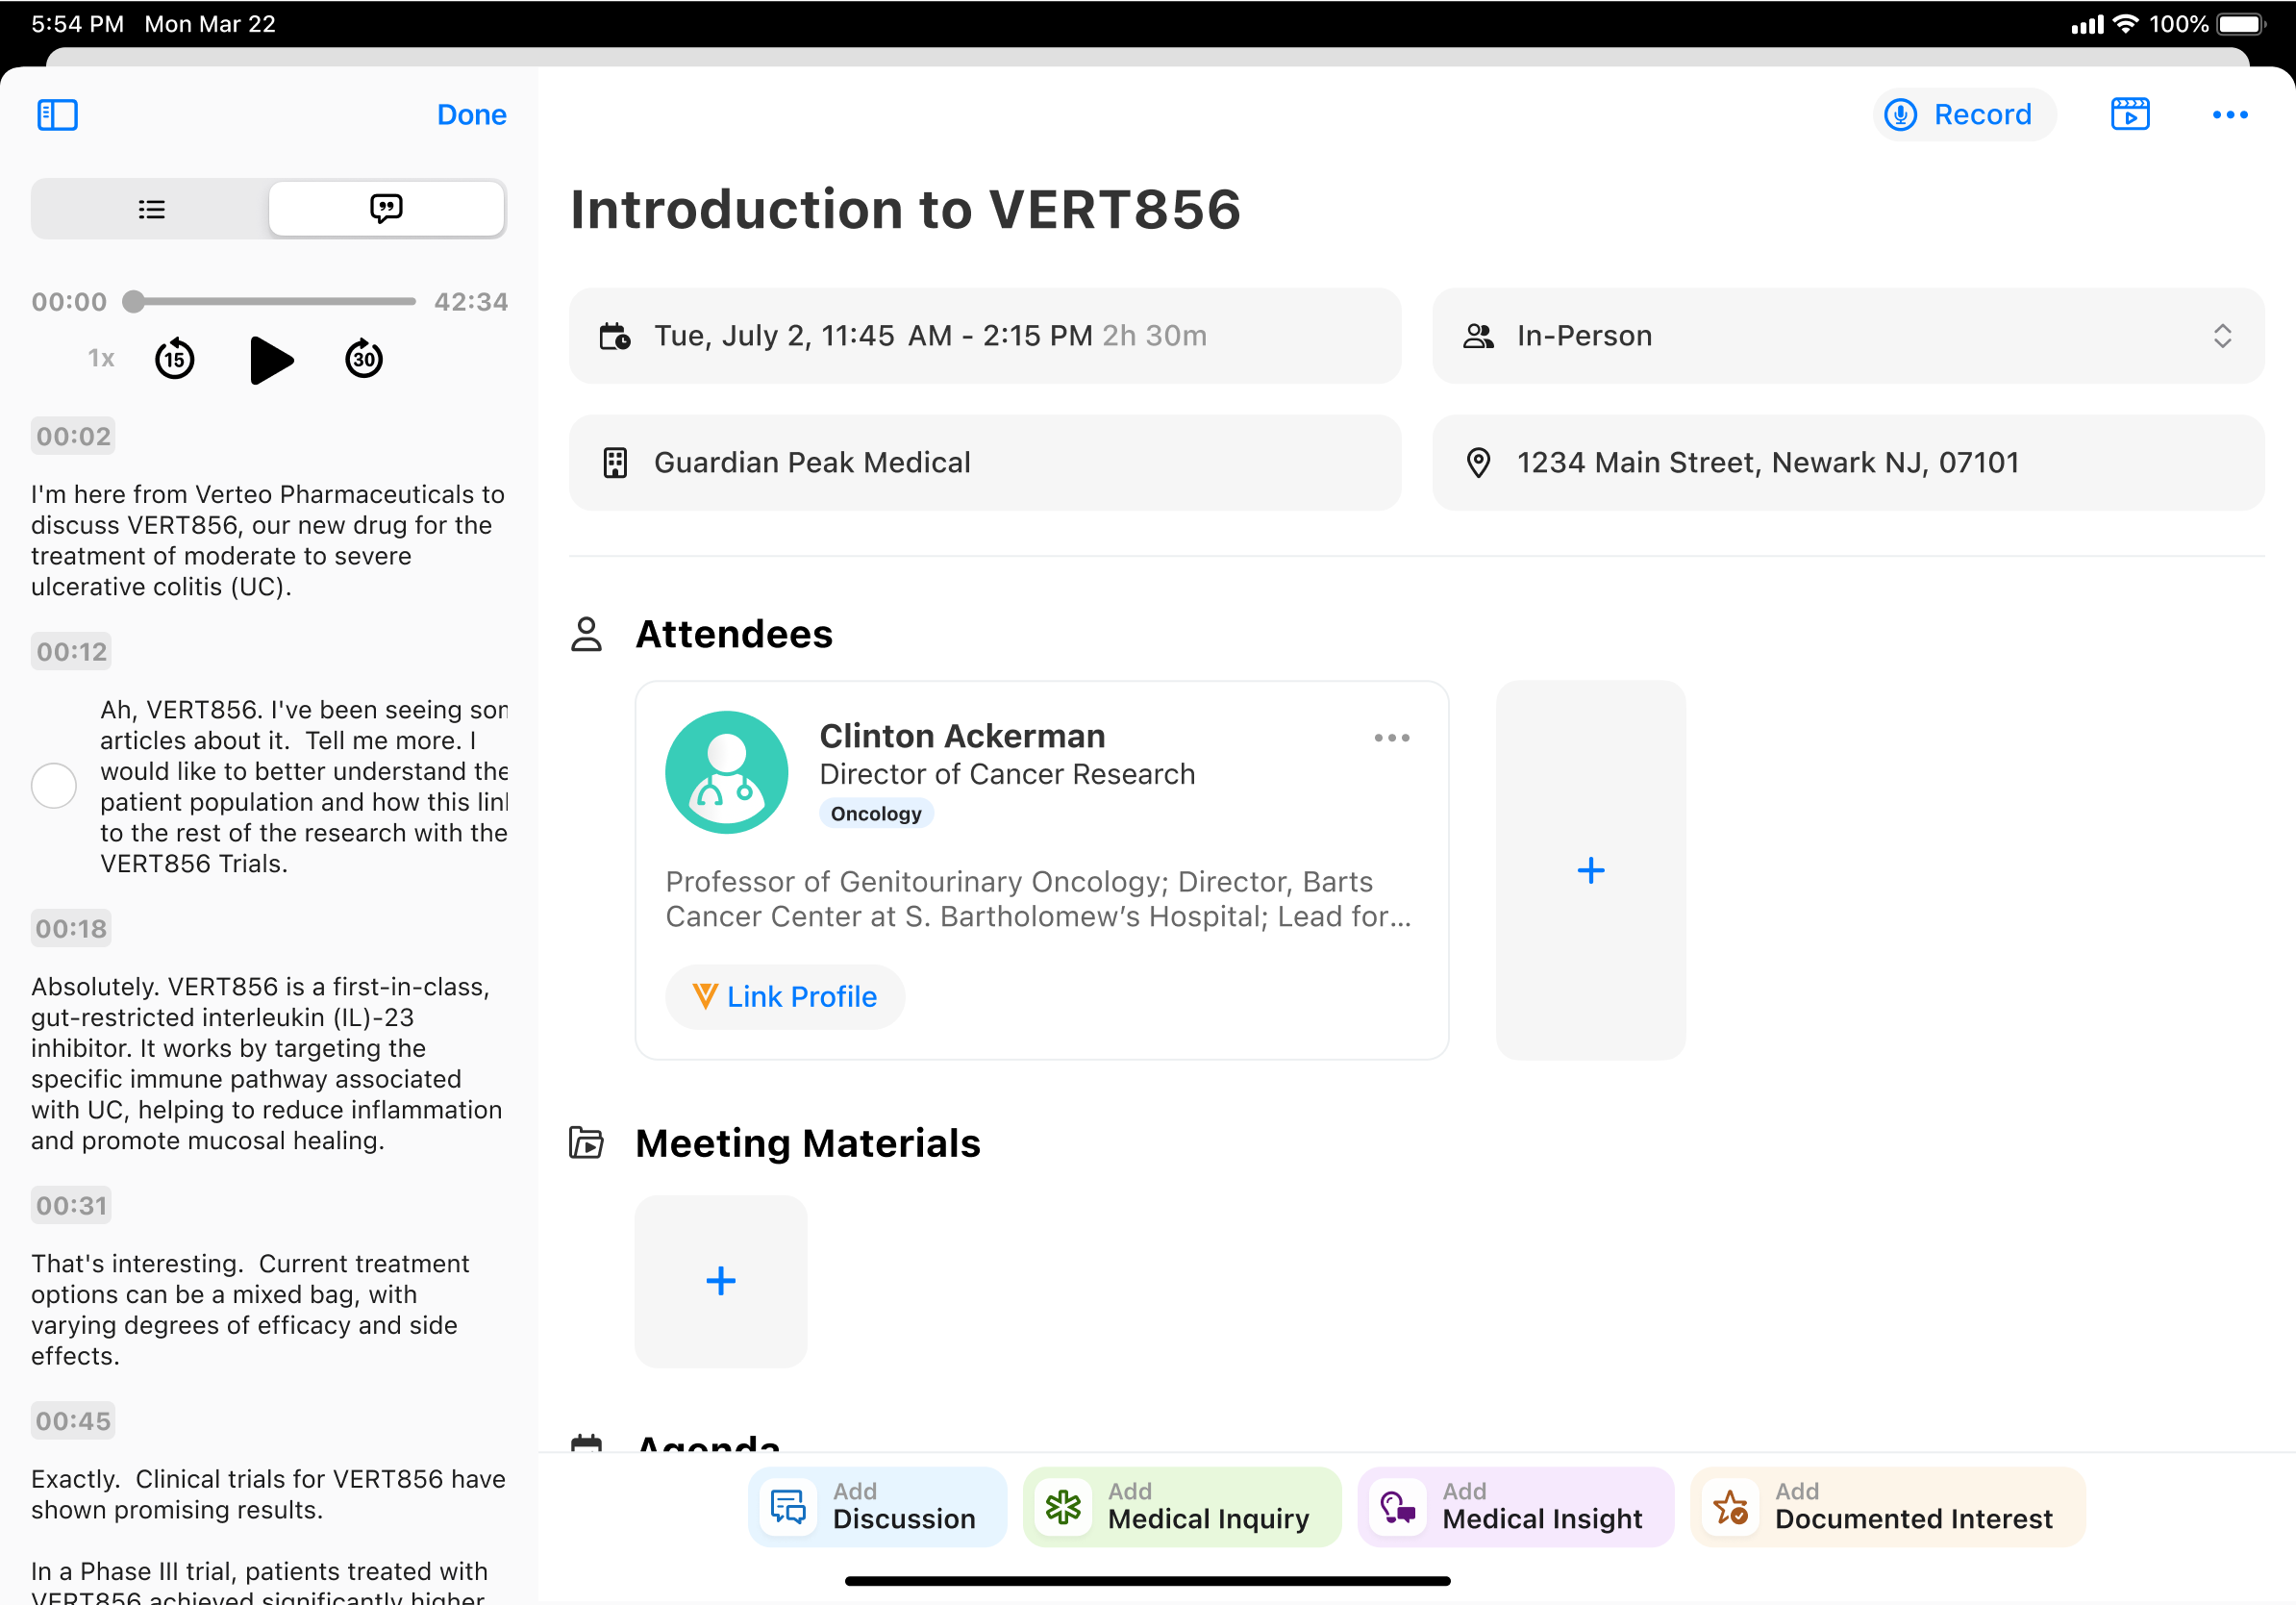Change playback speed 1x
Image resolution: width=2296 pixels, height=1605 pixels.
point(101,359)
